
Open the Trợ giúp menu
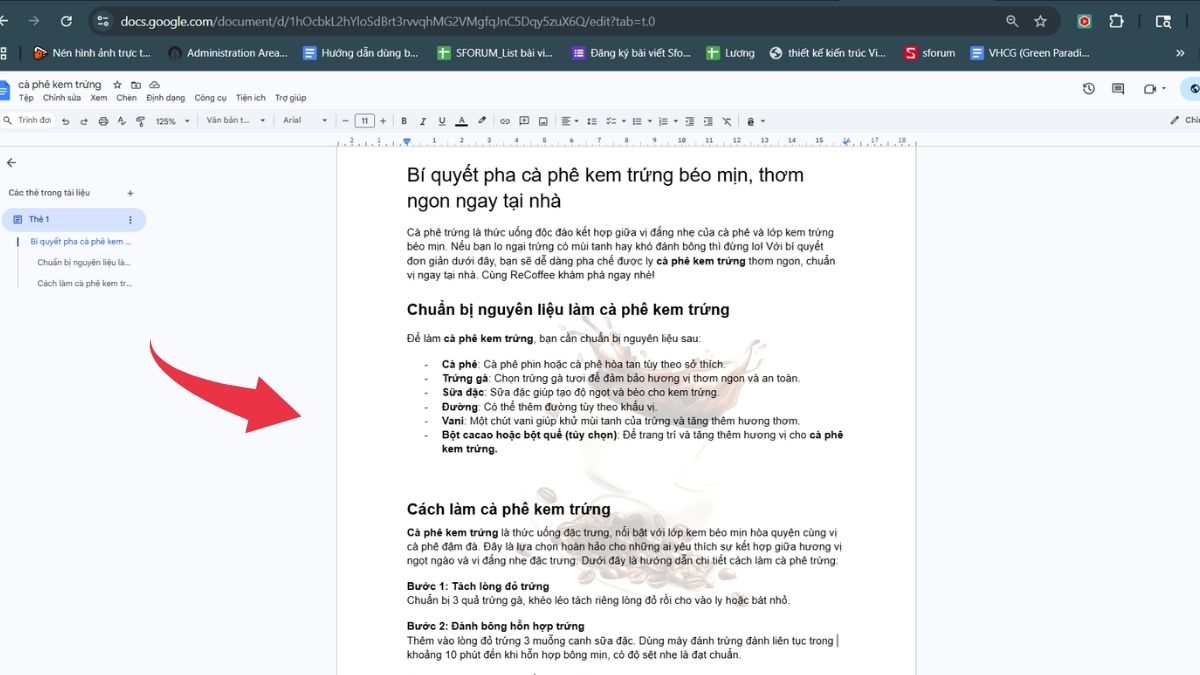point(291,98)
